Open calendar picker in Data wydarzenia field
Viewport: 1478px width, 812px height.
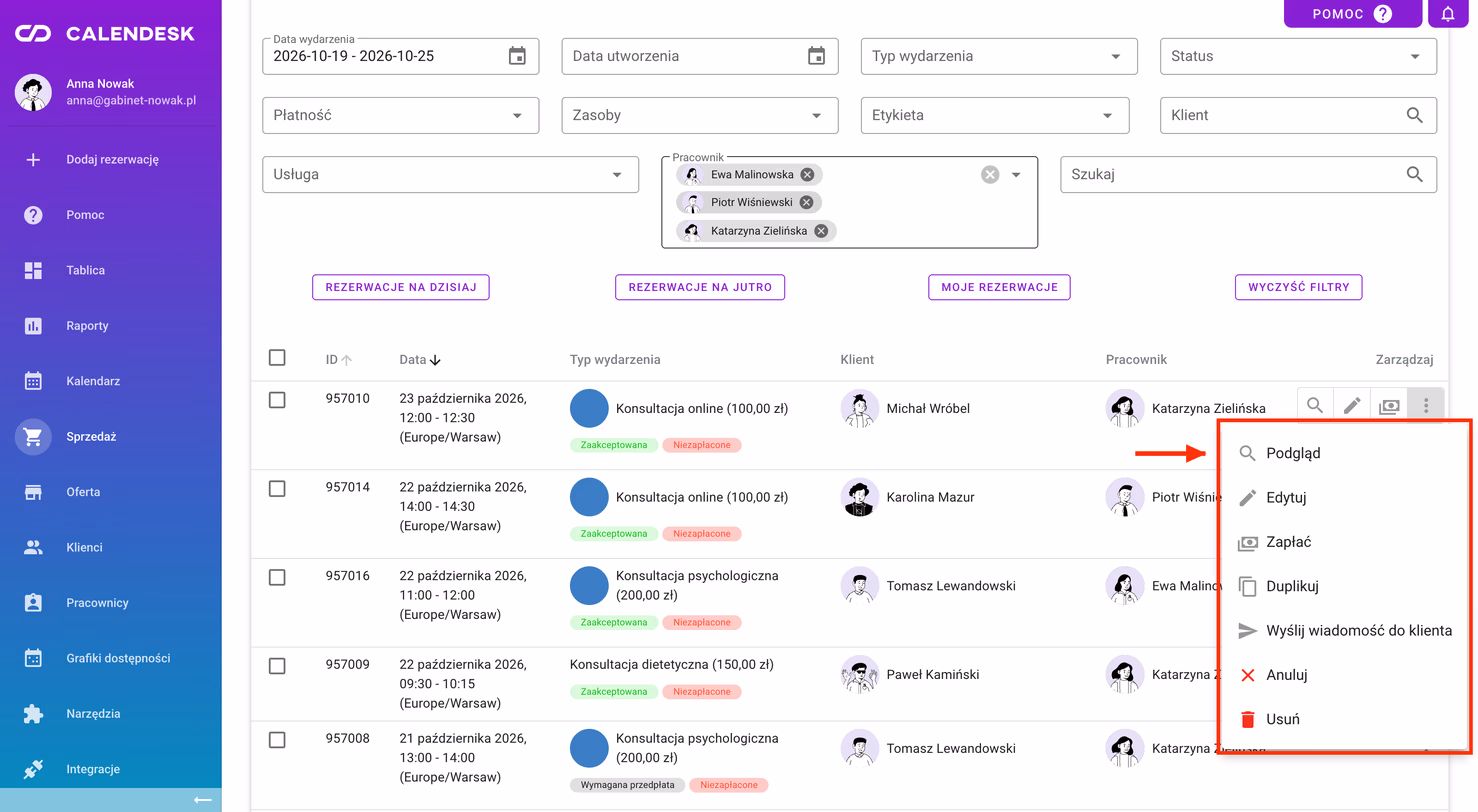[517, 56]
